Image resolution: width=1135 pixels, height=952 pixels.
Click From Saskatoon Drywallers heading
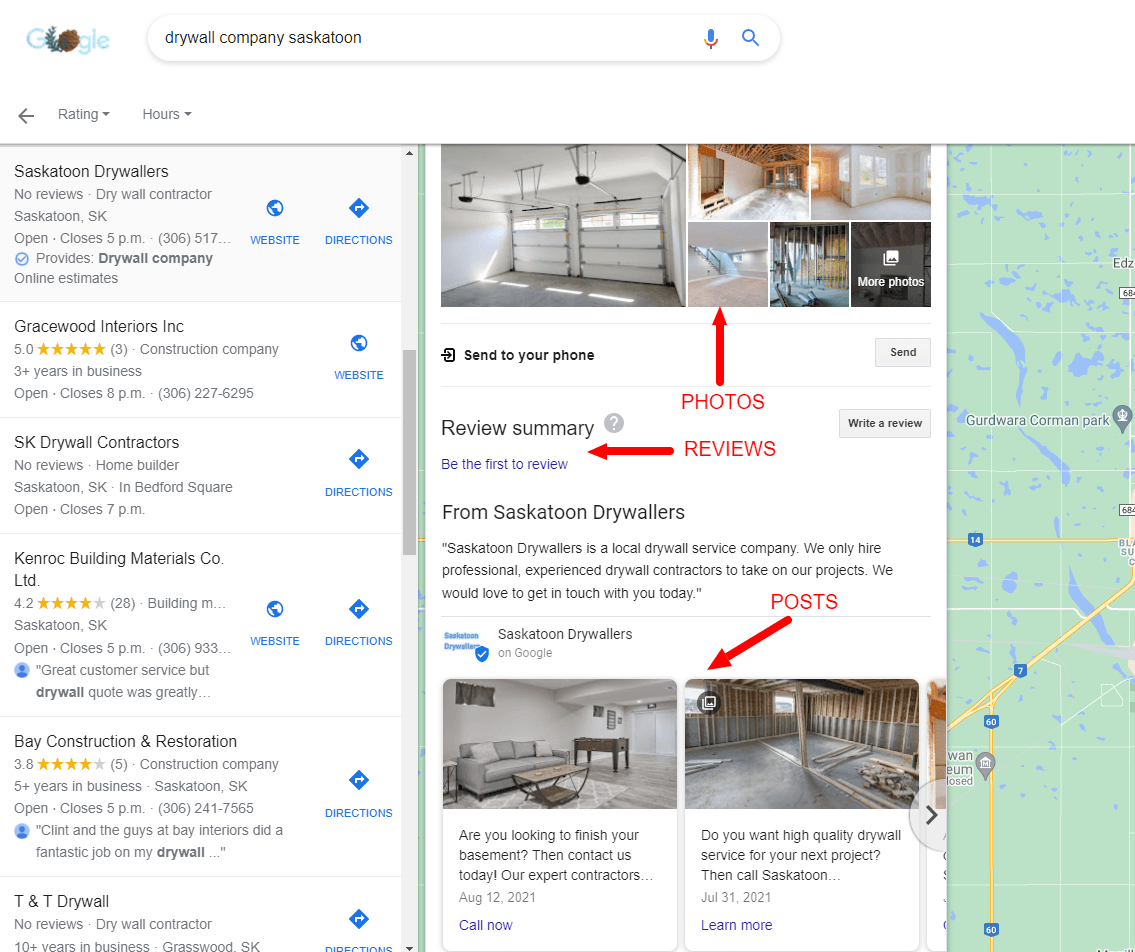pyautogui.click(x=563, y=513)
